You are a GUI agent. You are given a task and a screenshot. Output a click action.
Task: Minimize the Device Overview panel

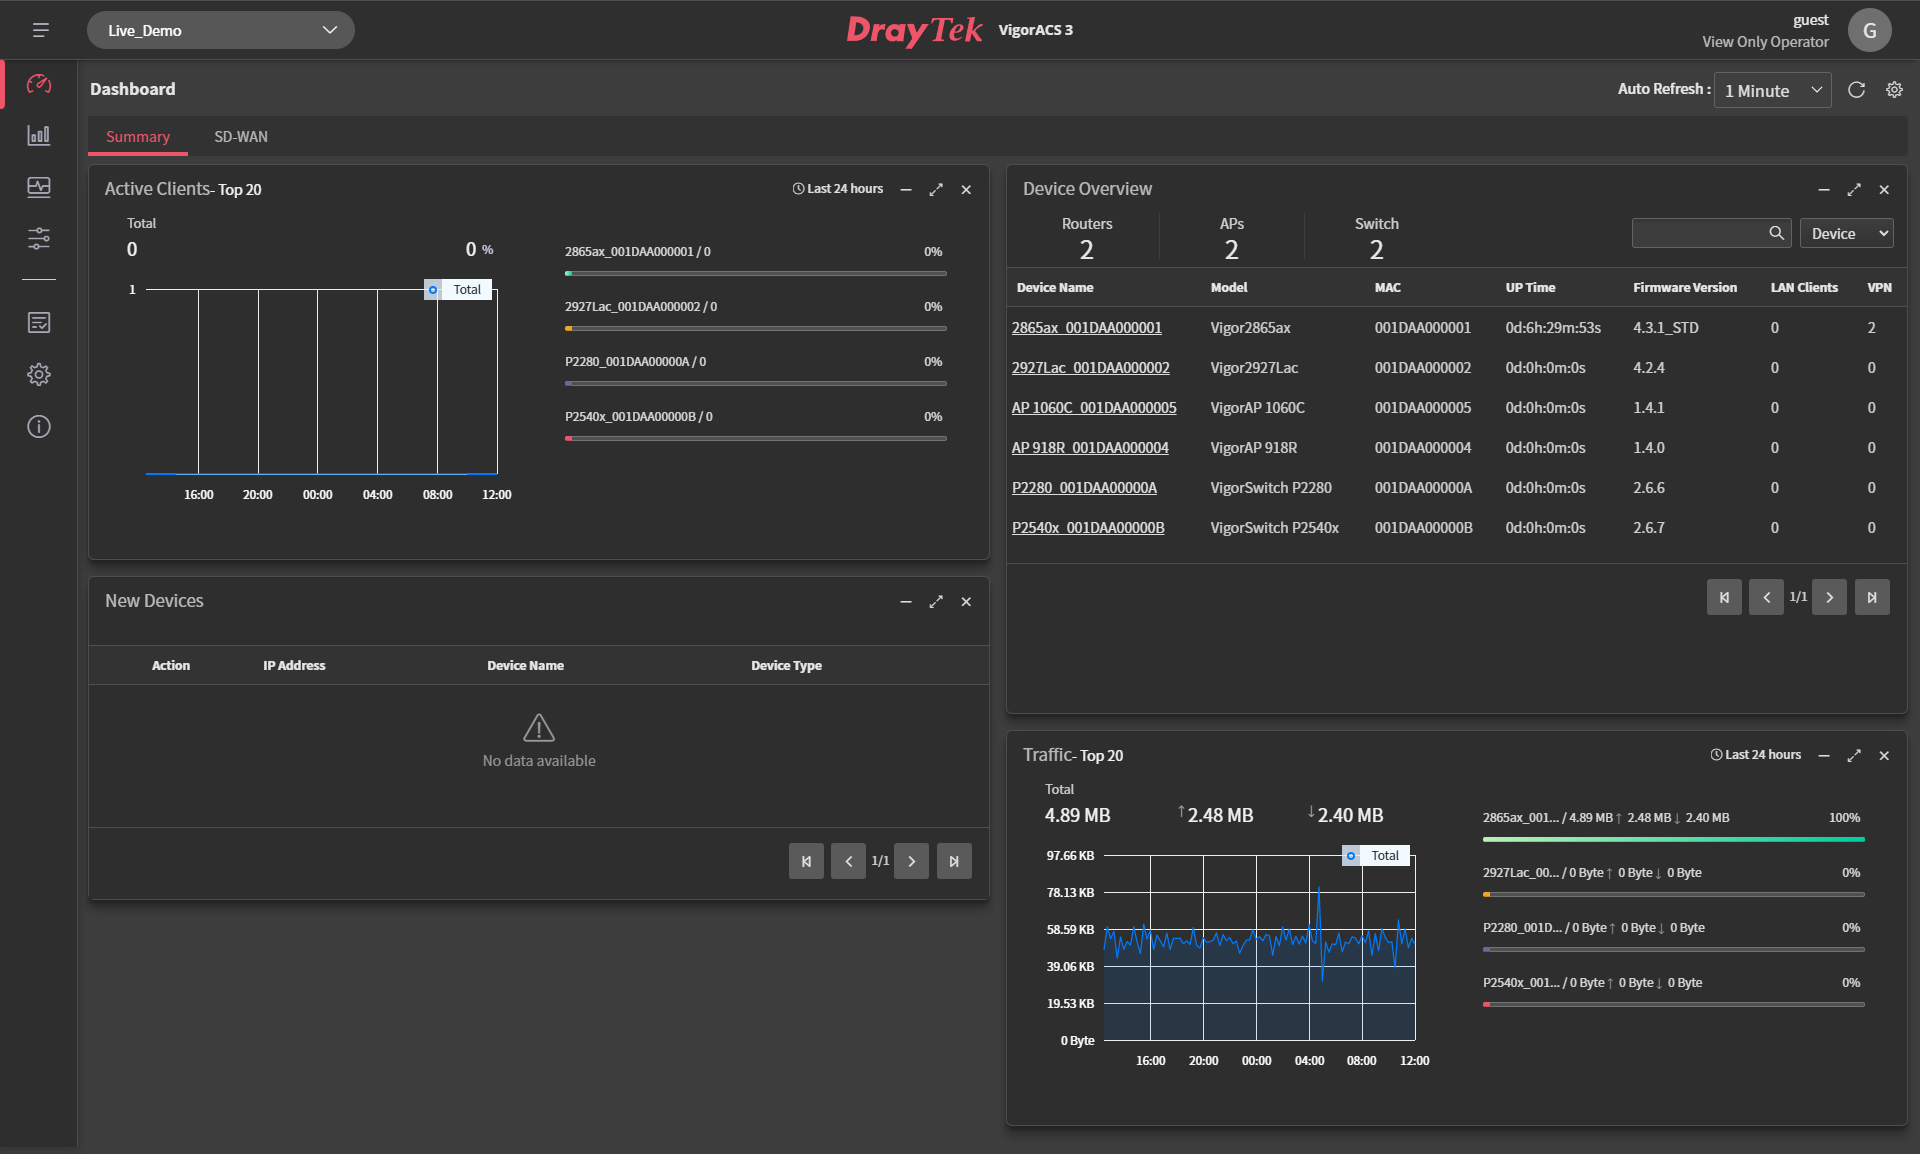(x=1824, y=189)
